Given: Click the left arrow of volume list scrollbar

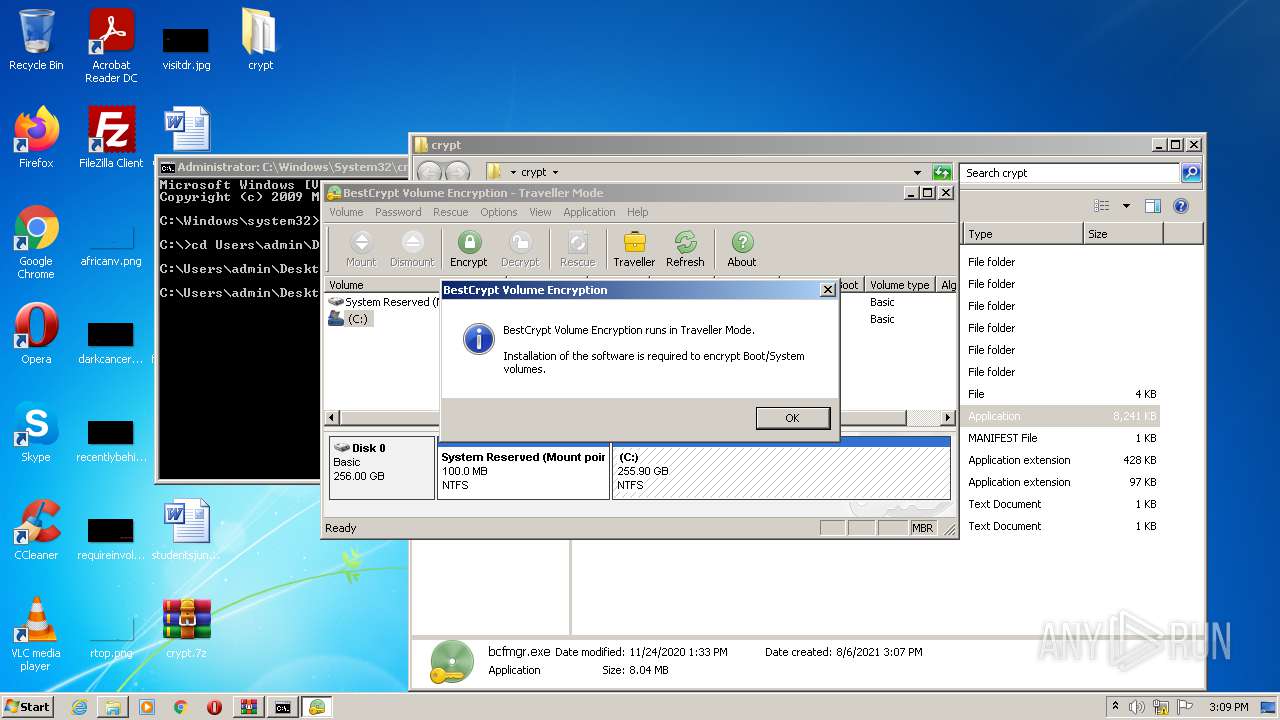Looking at the screenshot, I should [332, 417].
